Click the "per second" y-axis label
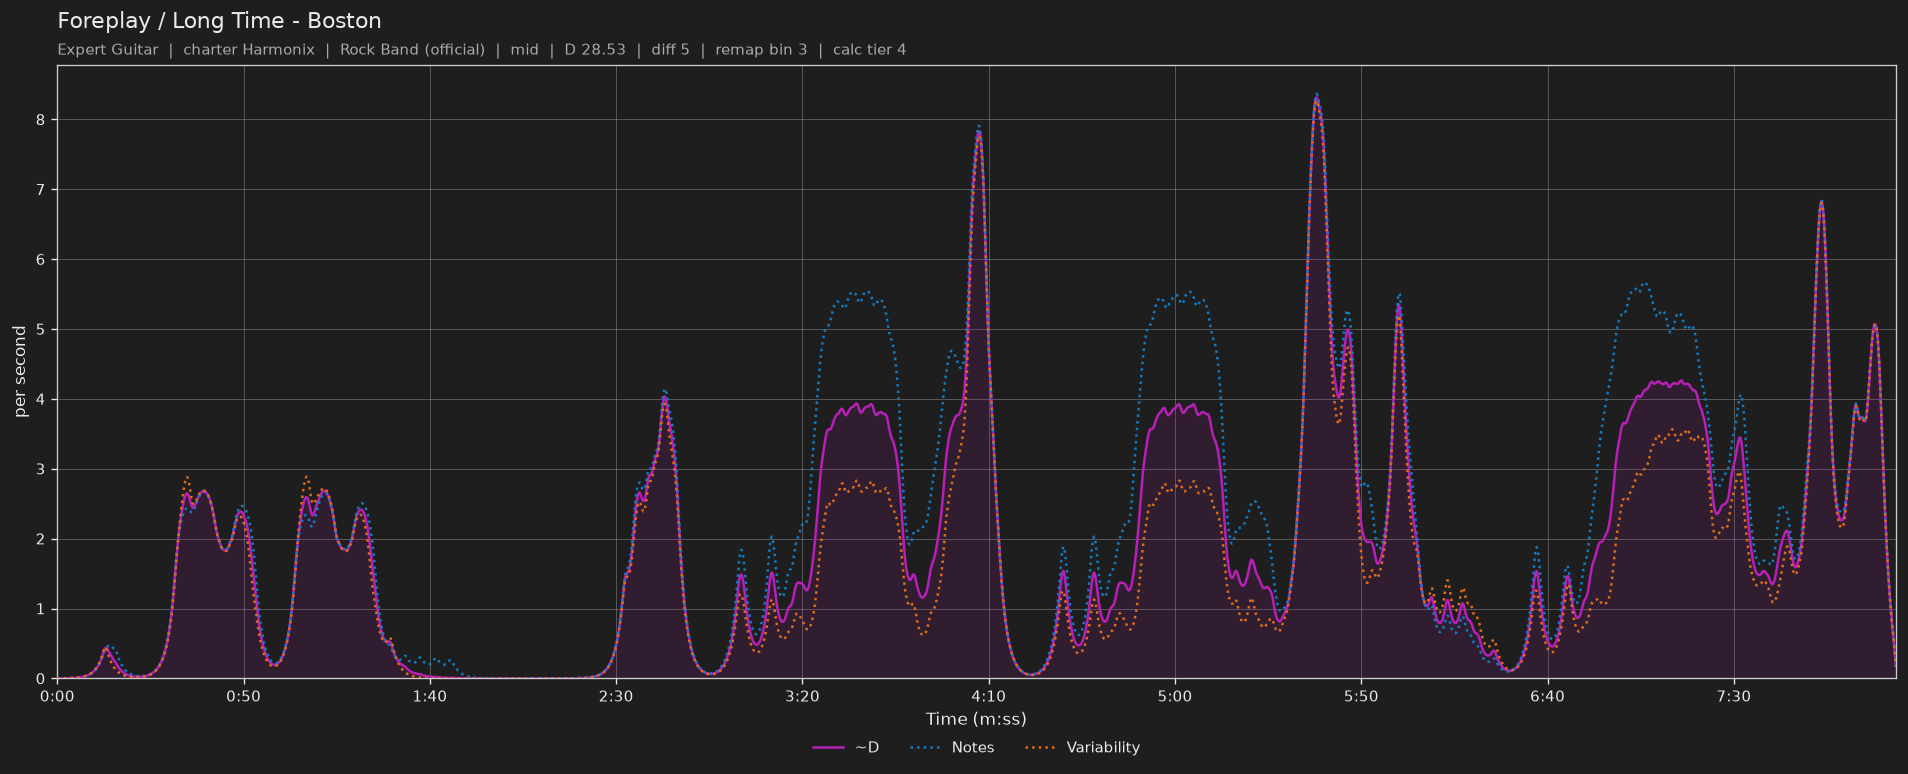Viewport: 1908px width, 774px height. tap(20, 372)
